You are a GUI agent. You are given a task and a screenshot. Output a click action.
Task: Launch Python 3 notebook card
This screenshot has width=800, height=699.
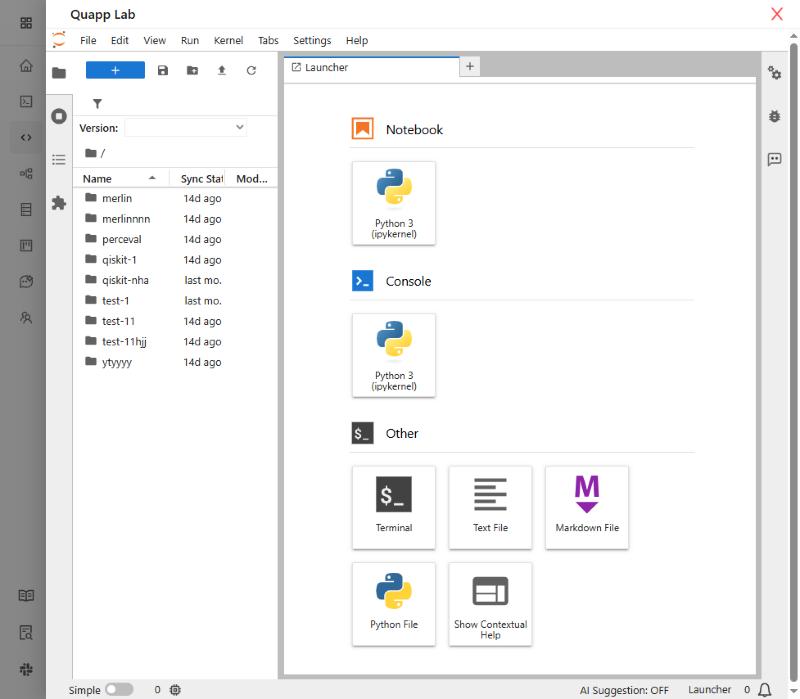tap(394, 203)
